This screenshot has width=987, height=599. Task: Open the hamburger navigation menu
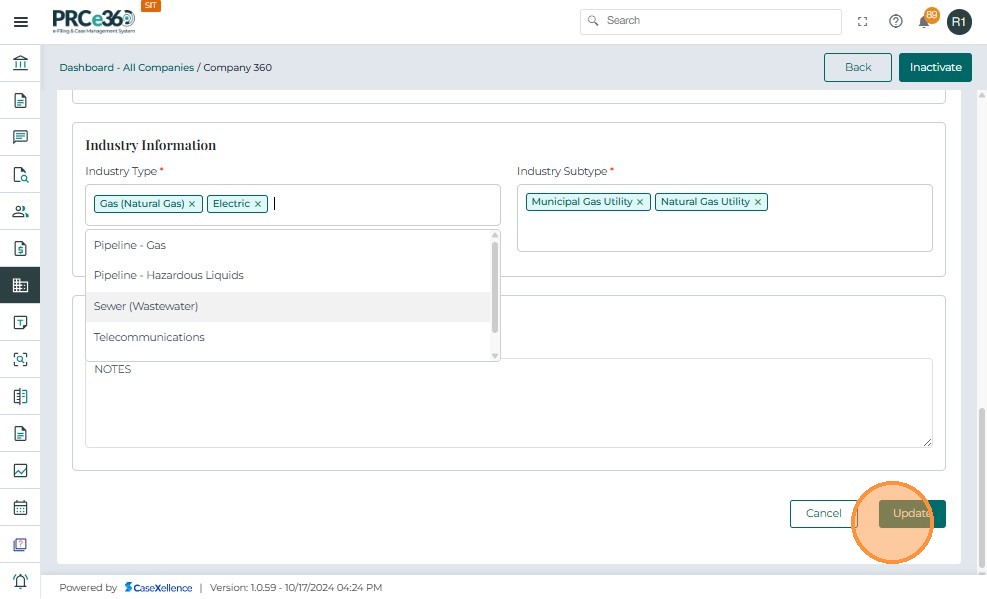(20, 21)
